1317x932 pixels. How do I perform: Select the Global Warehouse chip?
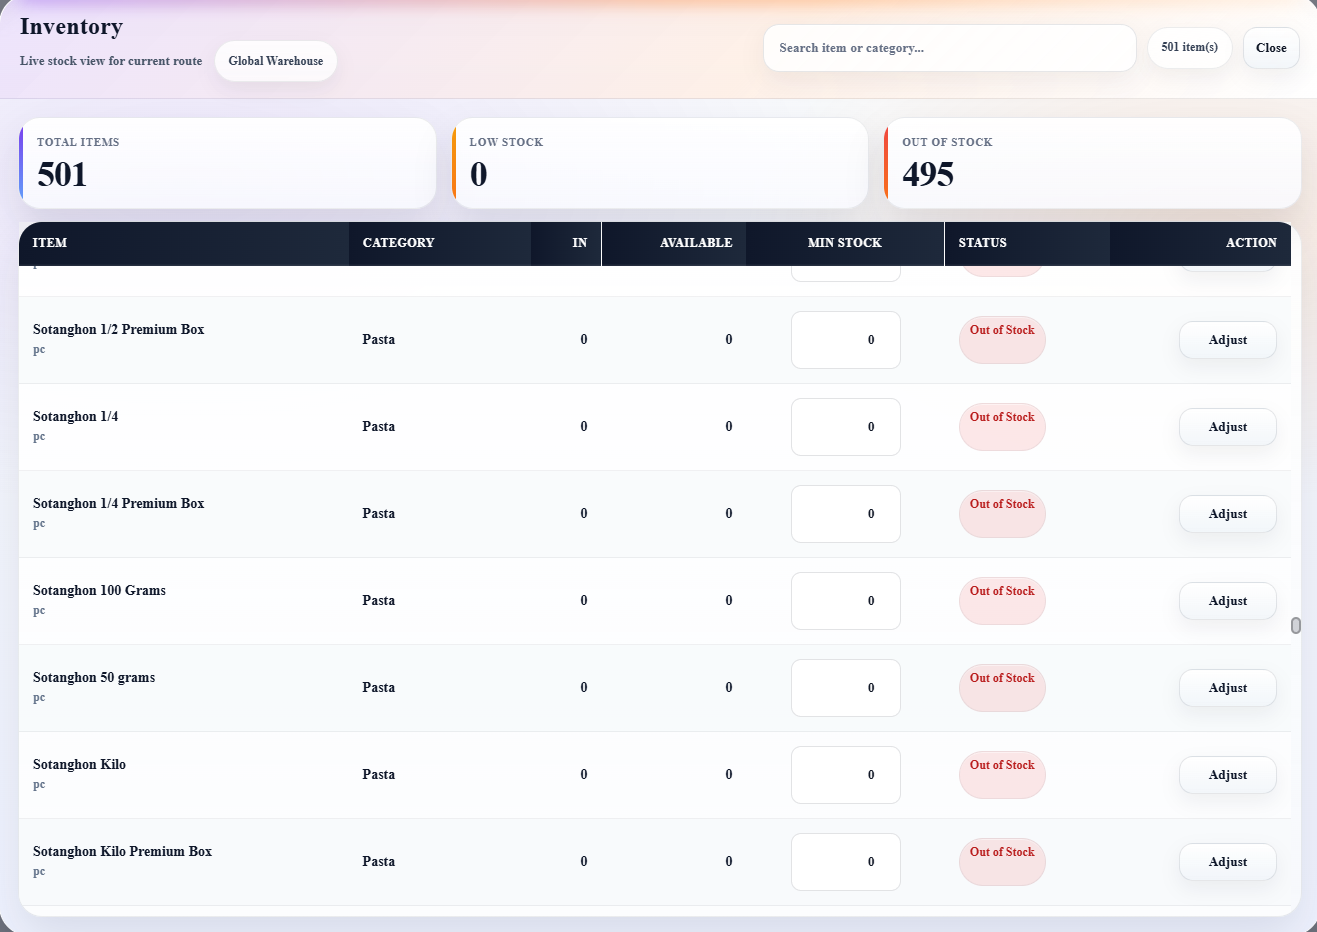(x=276, y=61)
